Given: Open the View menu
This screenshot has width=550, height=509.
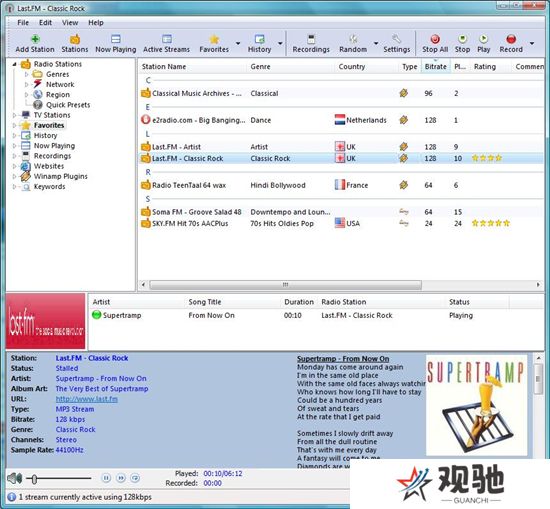Looking at the screenshot, I should pos(70,23).
